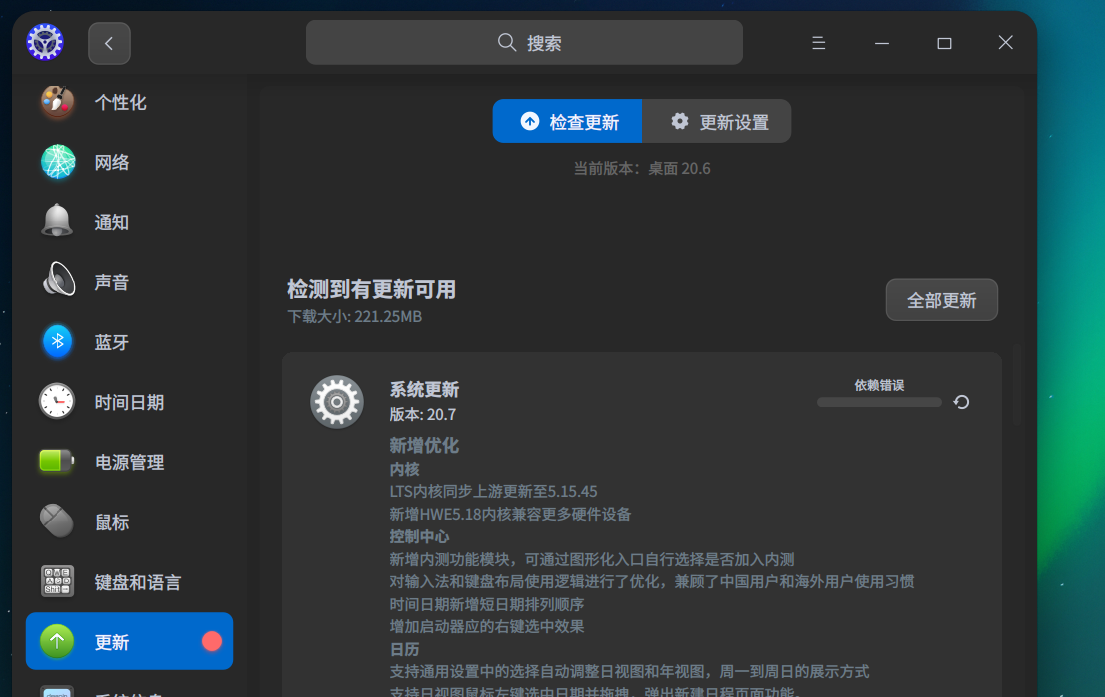The image size is (1105, 697).
Task: Select the 检查更新 check updates tab
Action: 567,120
